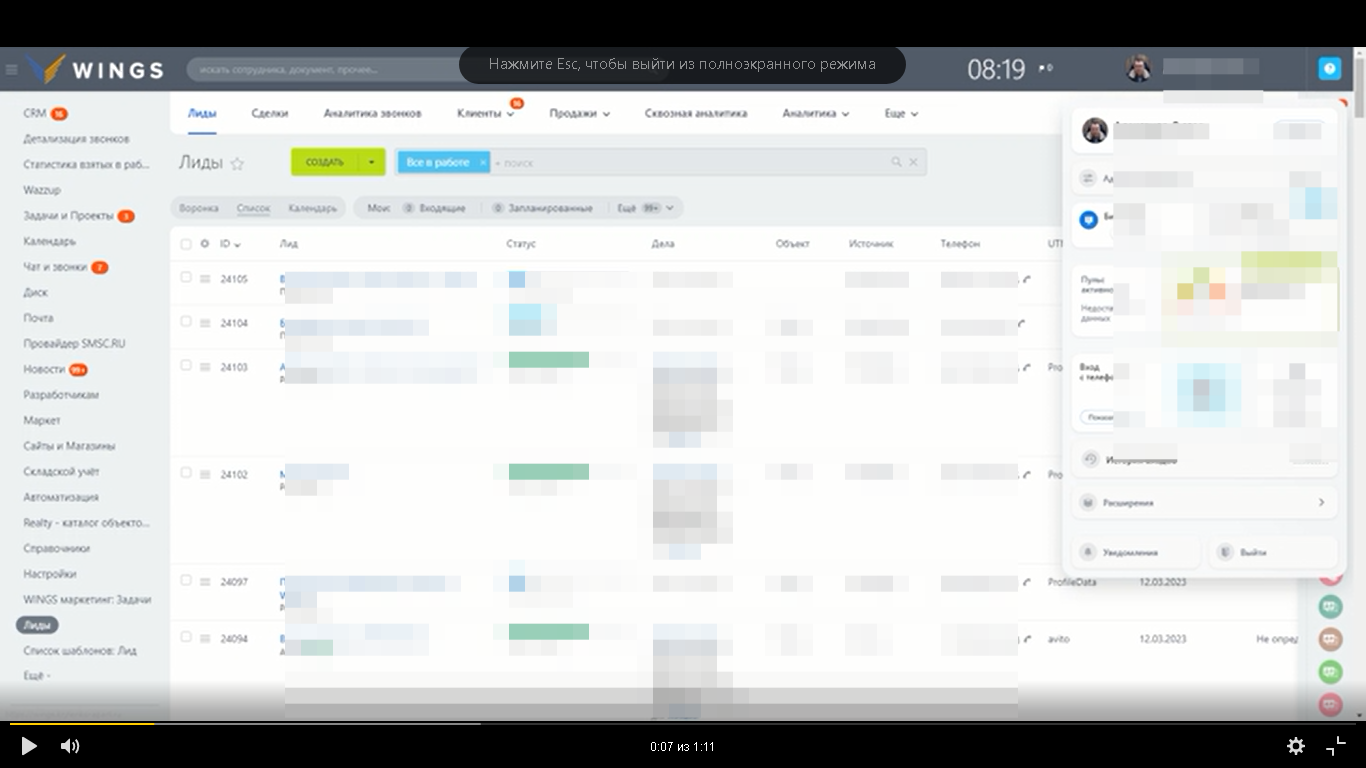Open the hamburger menu beside the WINGS logo
Viewport: 1366px width, 768px height.
click(x=12, y=70)
